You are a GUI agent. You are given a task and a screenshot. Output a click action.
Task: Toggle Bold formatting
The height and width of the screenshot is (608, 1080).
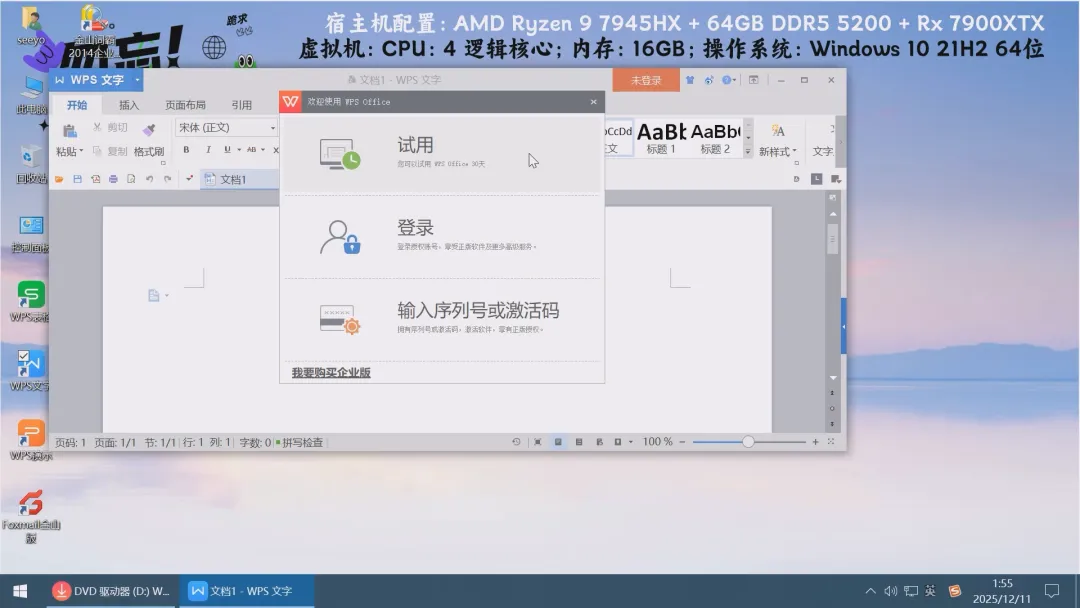pyautogui.click(x=186, y=149)
